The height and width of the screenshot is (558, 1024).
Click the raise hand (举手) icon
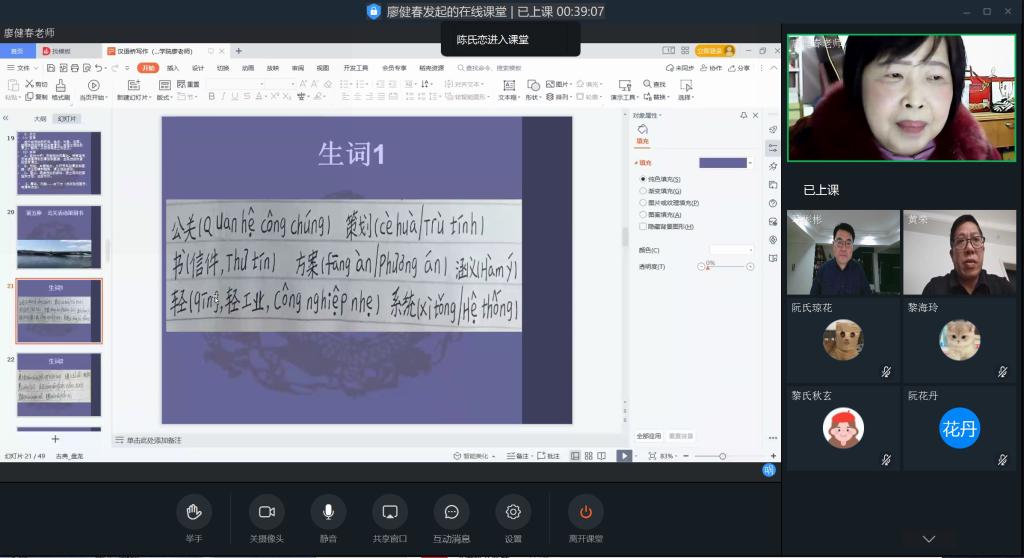[194, 512]
